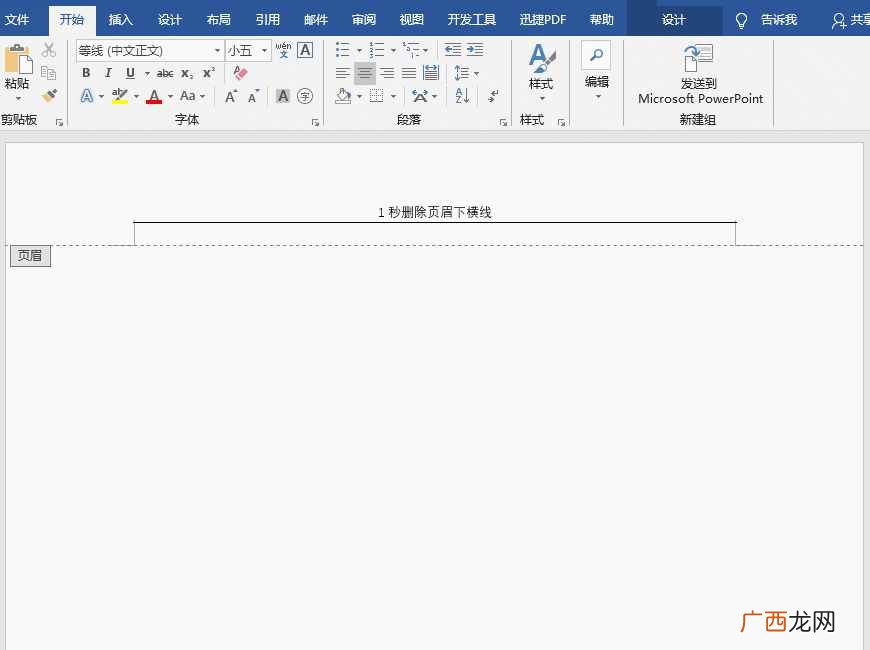Open the borders dropdown arrow
Viewport: 870px width, 650px height.
[393, 97]
